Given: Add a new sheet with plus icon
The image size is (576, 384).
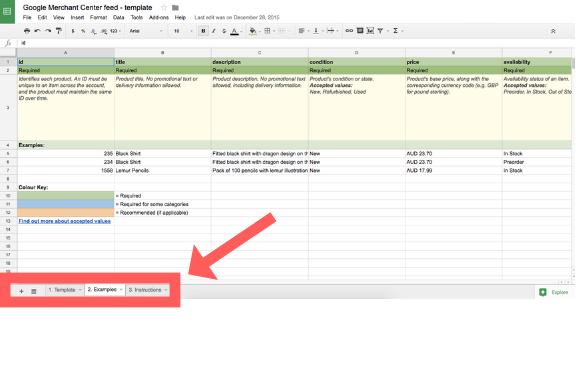Looking at the screenshot, I should pos(21,291).
